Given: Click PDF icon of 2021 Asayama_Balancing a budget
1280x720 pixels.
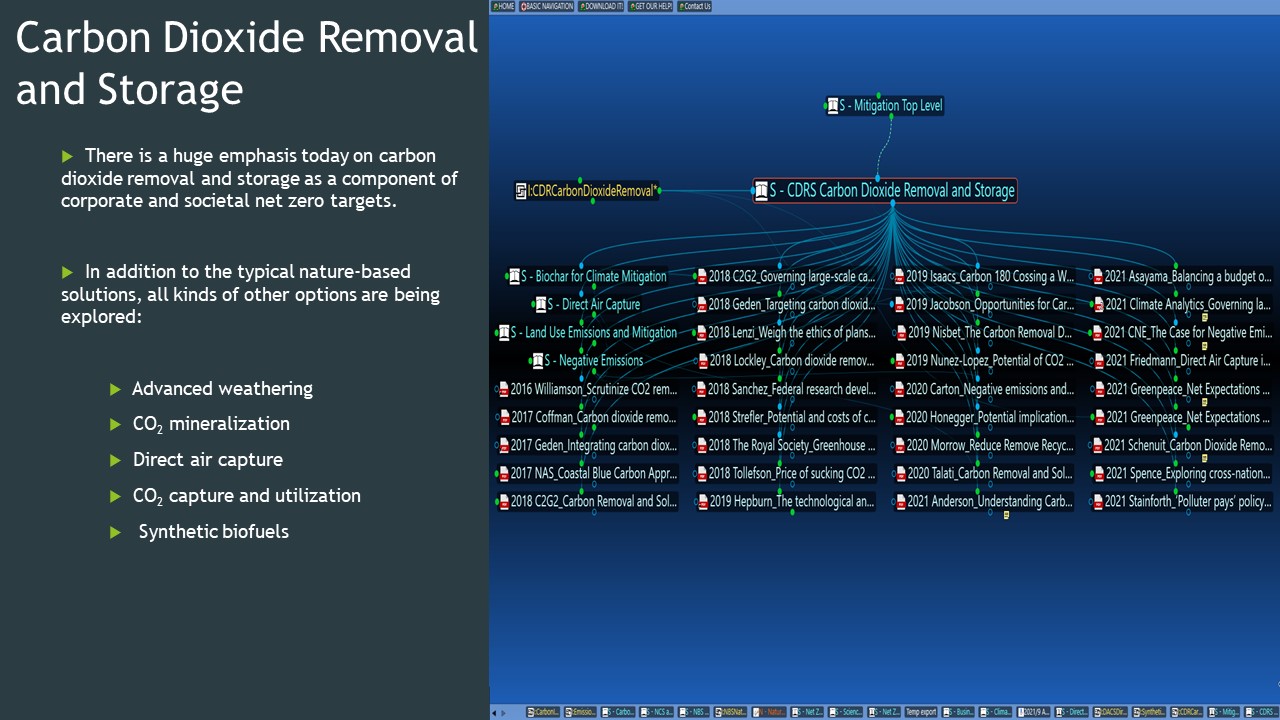Looking at the screenshot, I should (1098, 276).
